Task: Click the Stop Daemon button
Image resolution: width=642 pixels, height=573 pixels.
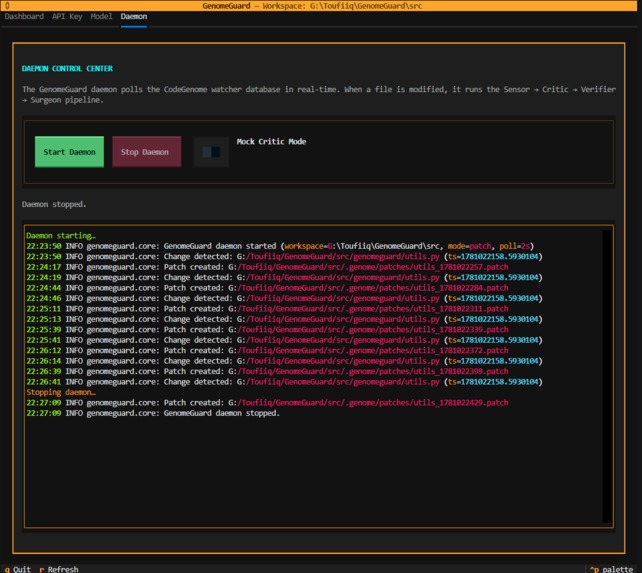Action: tap(147, 152)
